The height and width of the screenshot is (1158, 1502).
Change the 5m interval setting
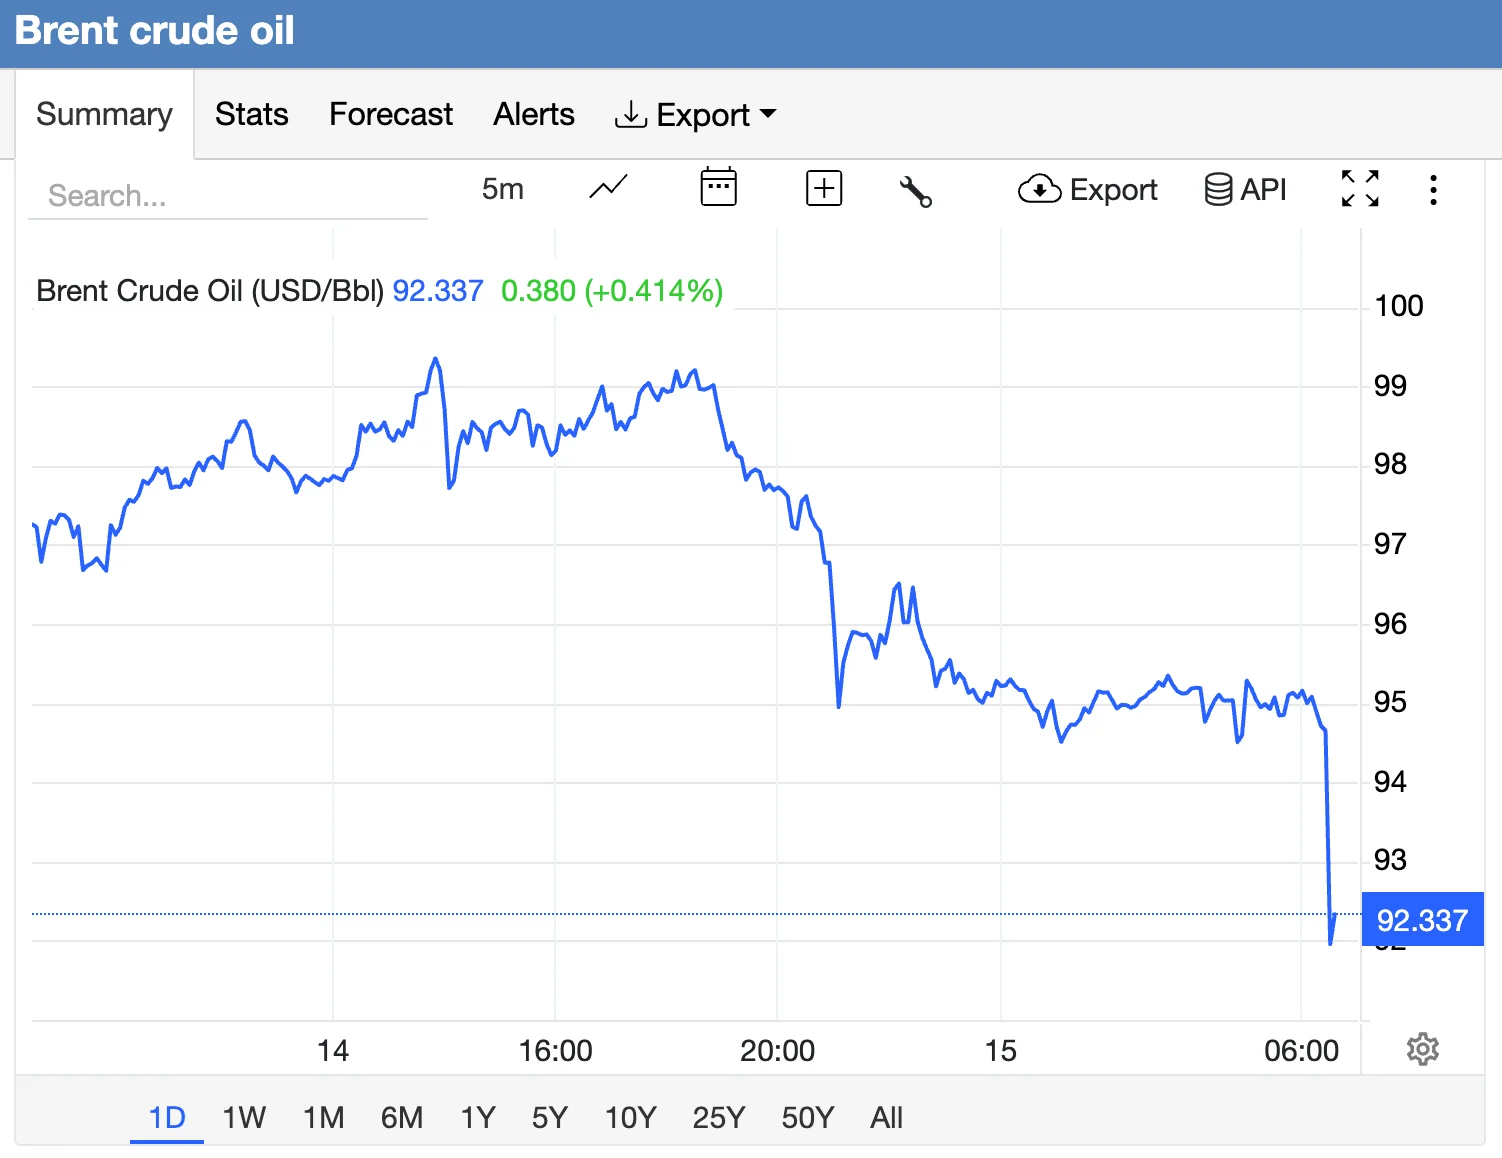[x=502, y=189]
